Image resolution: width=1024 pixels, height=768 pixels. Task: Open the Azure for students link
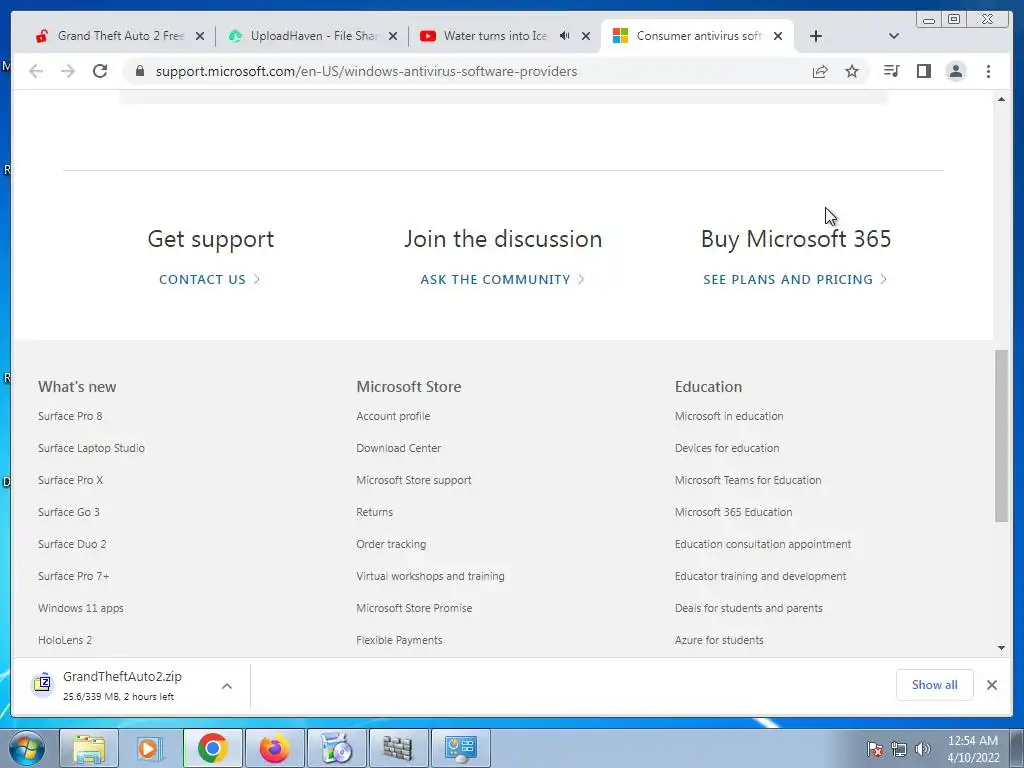click(719, 640)
